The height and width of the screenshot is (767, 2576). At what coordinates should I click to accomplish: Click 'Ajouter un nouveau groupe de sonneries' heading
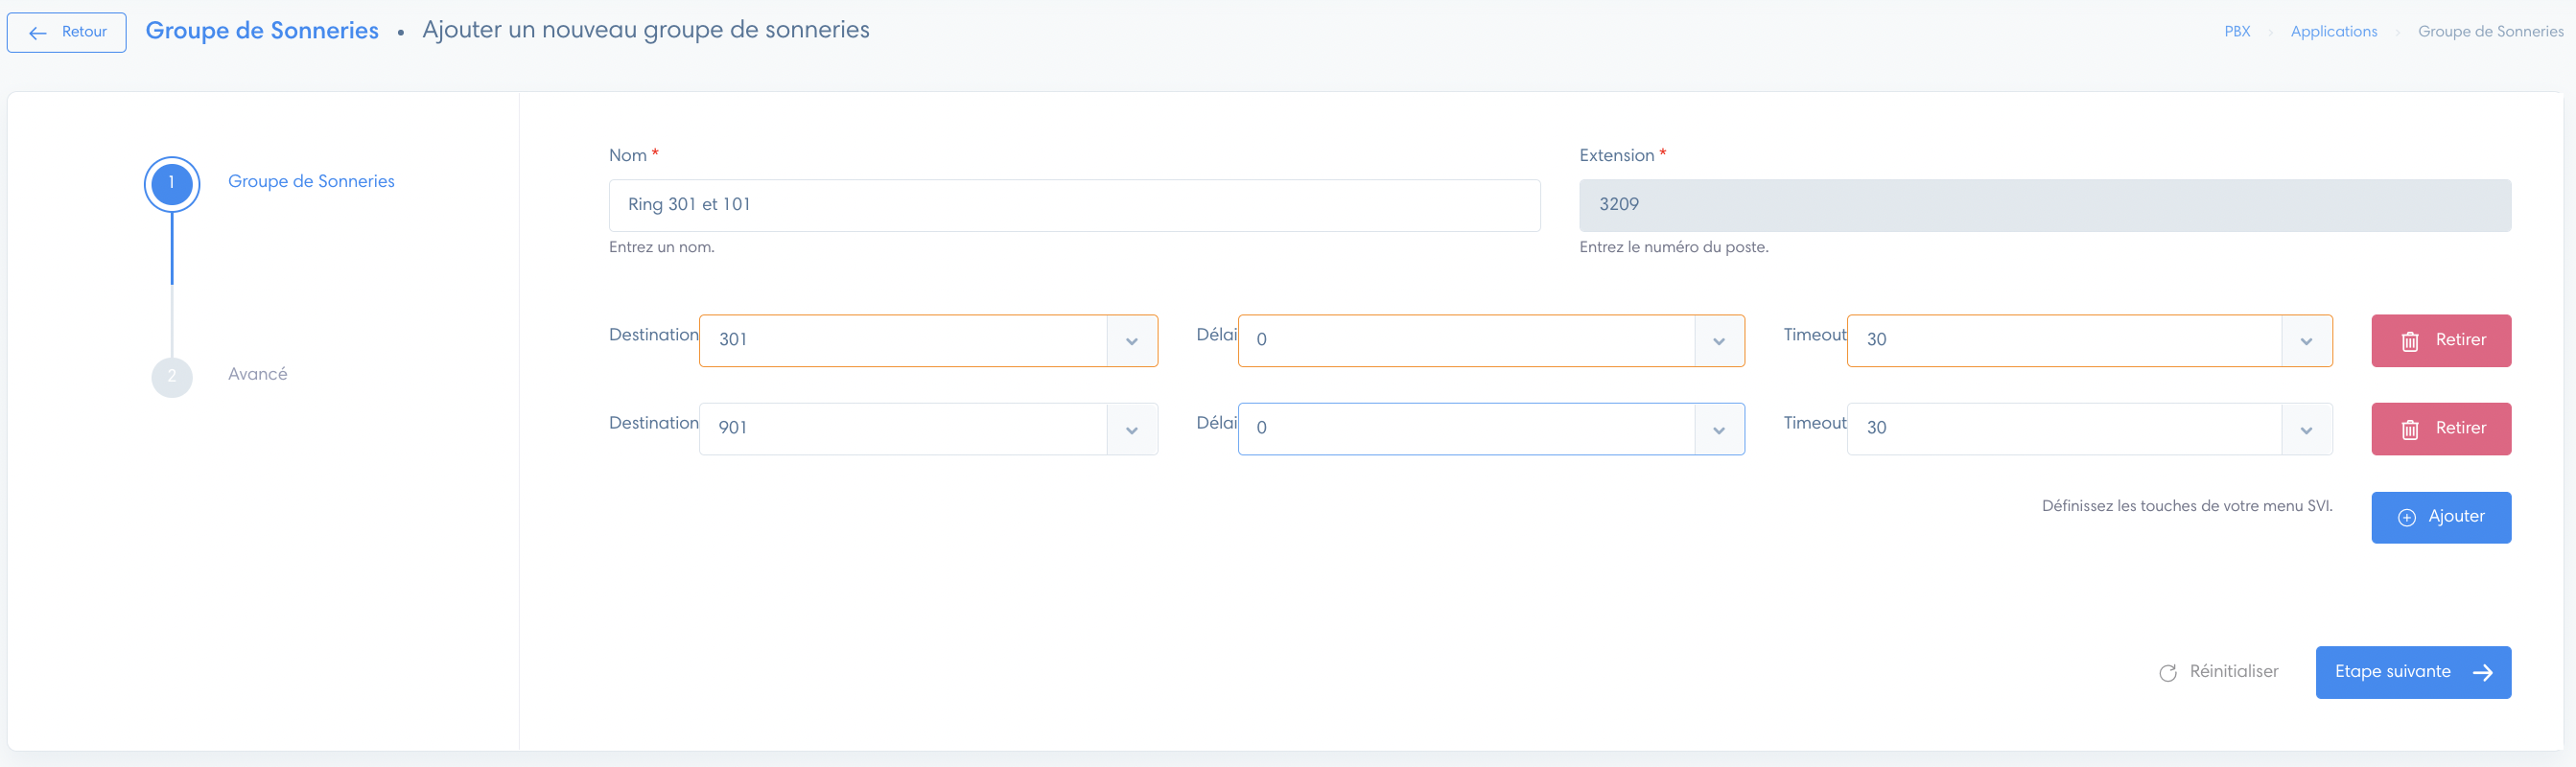(645, 30)
